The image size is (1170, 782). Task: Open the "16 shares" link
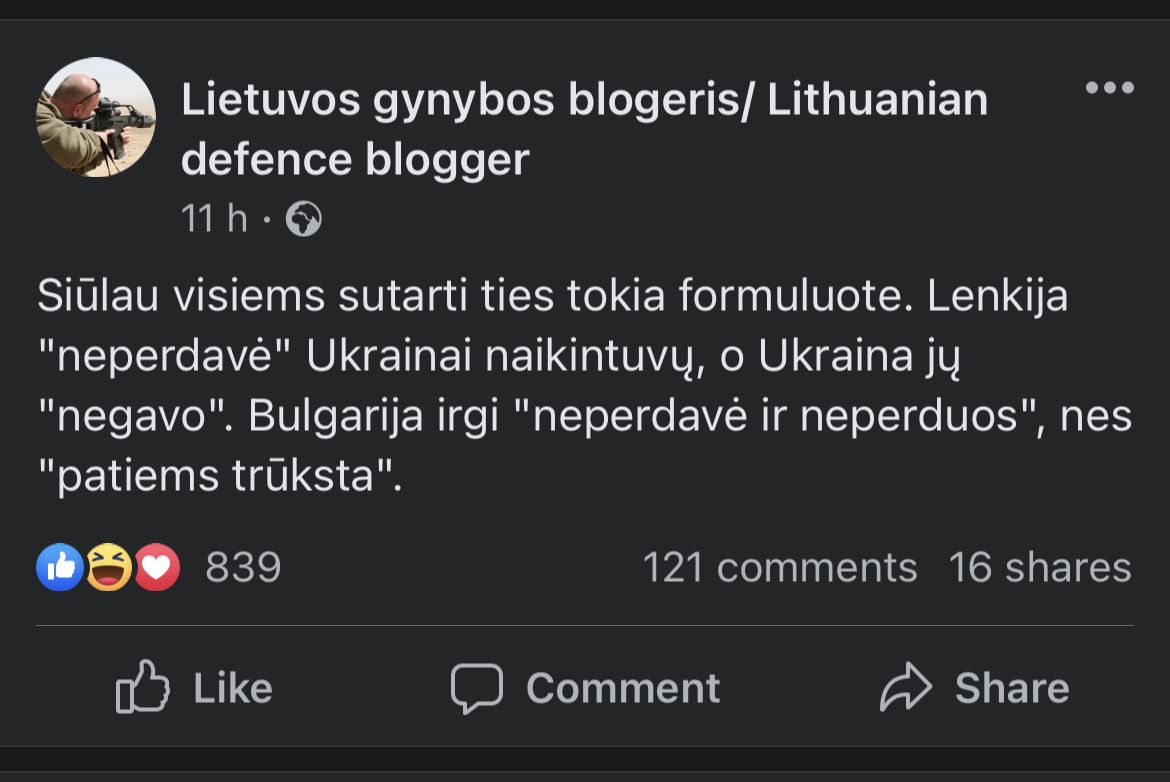click(x=1039, y=568)
